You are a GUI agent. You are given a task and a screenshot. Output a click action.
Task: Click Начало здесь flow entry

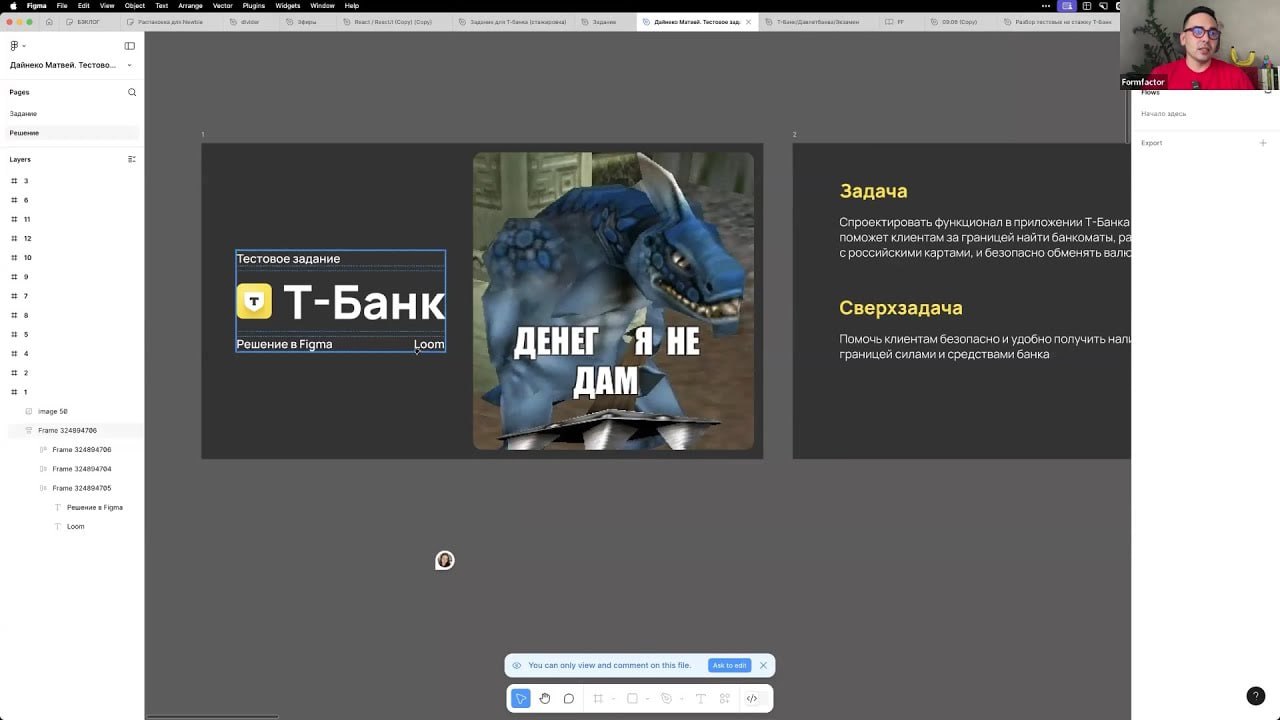pyautogui.click(x=1163, y=114)
